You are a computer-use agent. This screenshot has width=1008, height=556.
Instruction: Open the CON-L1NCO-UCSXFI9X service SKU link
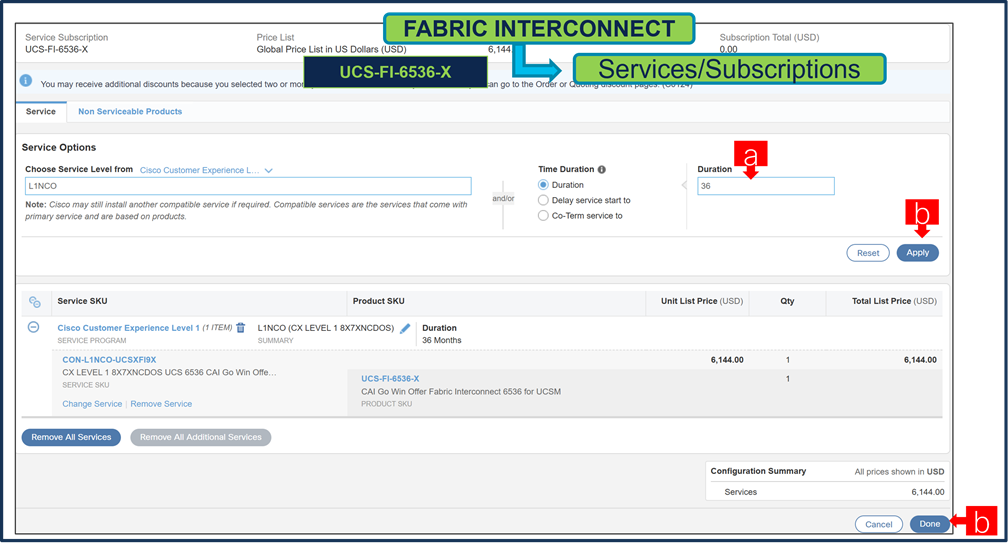coord(109,360)
